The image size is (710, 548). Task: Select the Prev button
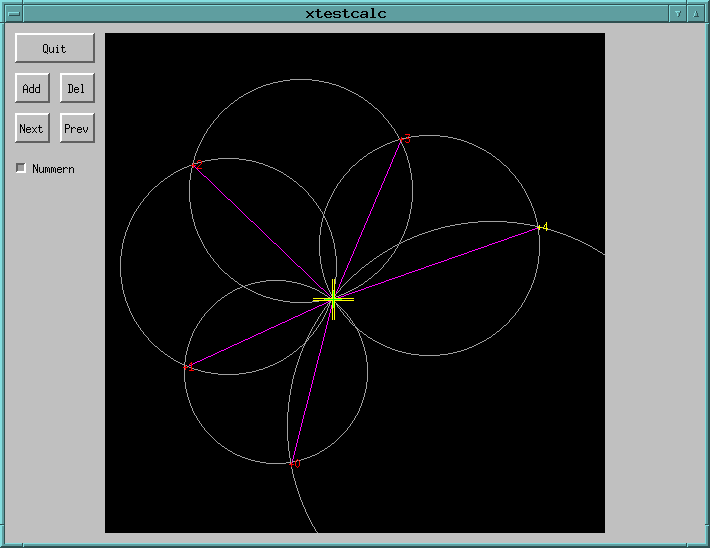click(77, 128)
